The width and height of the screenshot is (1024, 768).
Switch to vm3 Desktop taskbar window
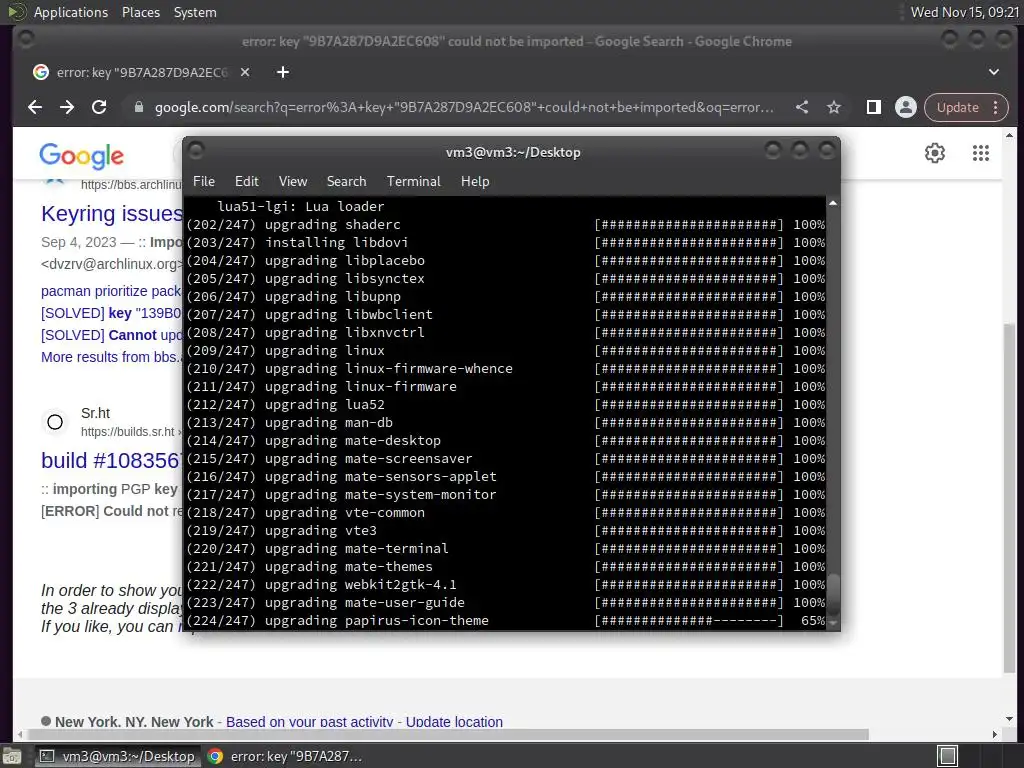(x=119, y=756)
